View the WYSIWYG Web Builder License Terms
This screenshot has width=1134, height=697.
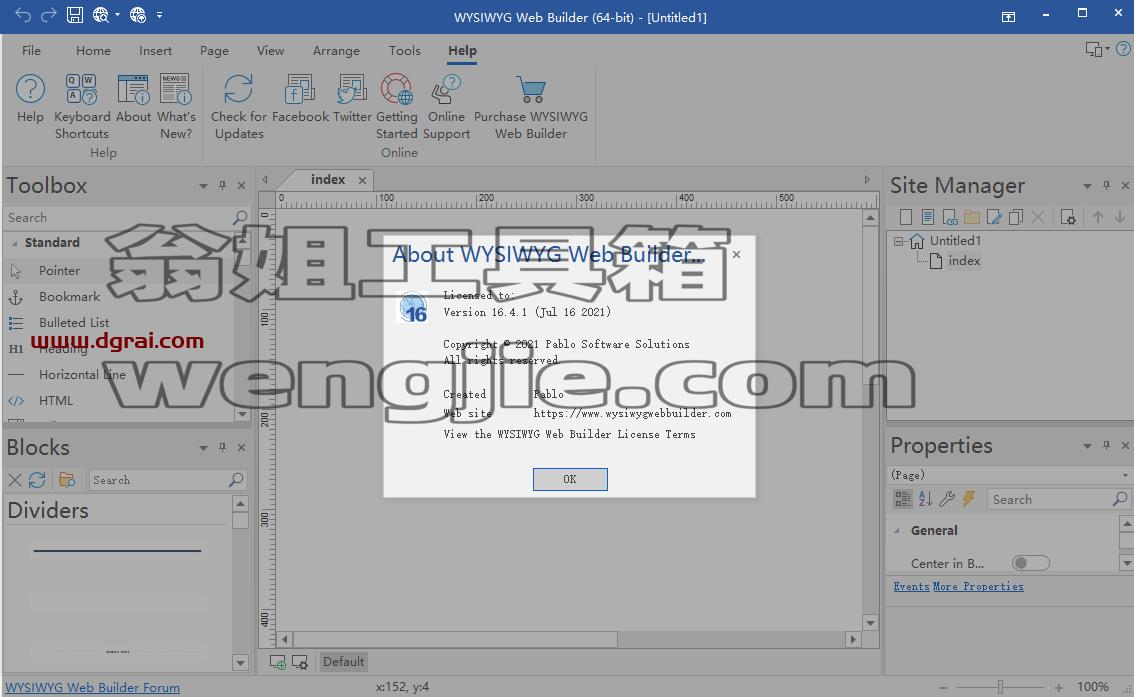click(x=569, y=434)
